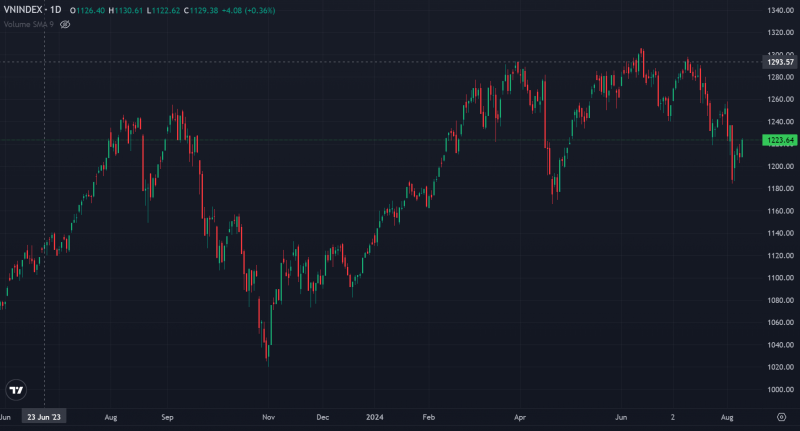The width and height of the screenshot is (800, 431).
Task: Select the Volume SMA 9 indicator label
Action: click(29, 24)
